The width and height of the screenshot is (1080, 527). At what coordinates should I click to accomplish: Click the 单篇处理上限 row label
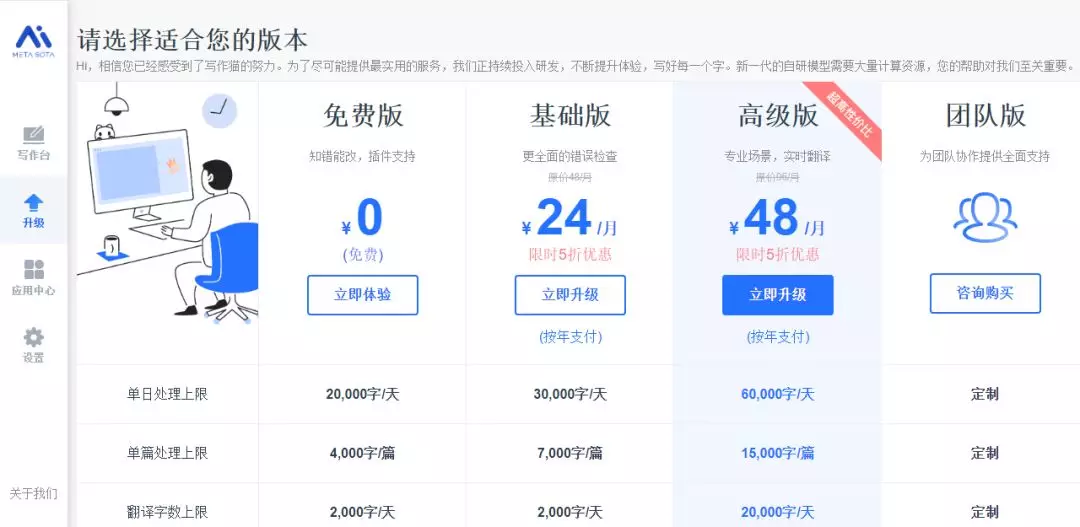point(167,453)
